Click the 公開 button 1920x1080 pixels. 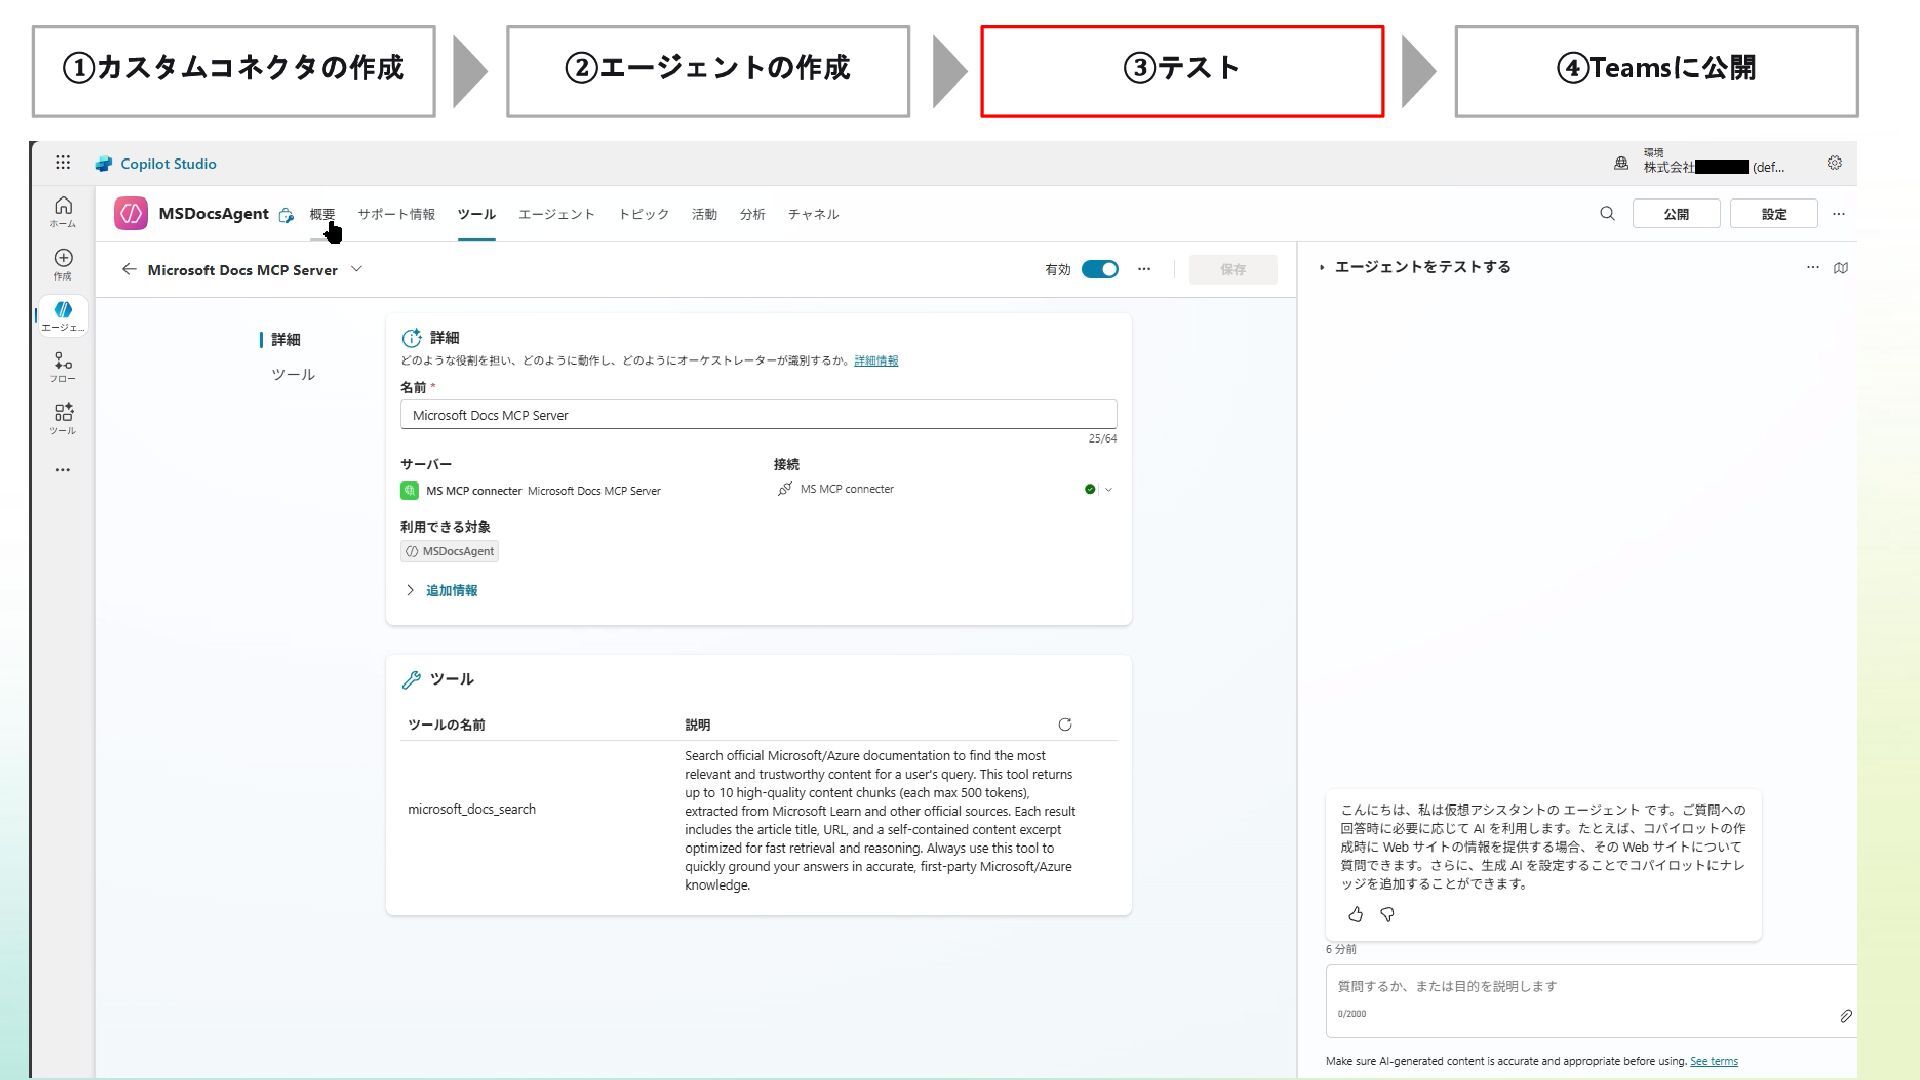1676,213
